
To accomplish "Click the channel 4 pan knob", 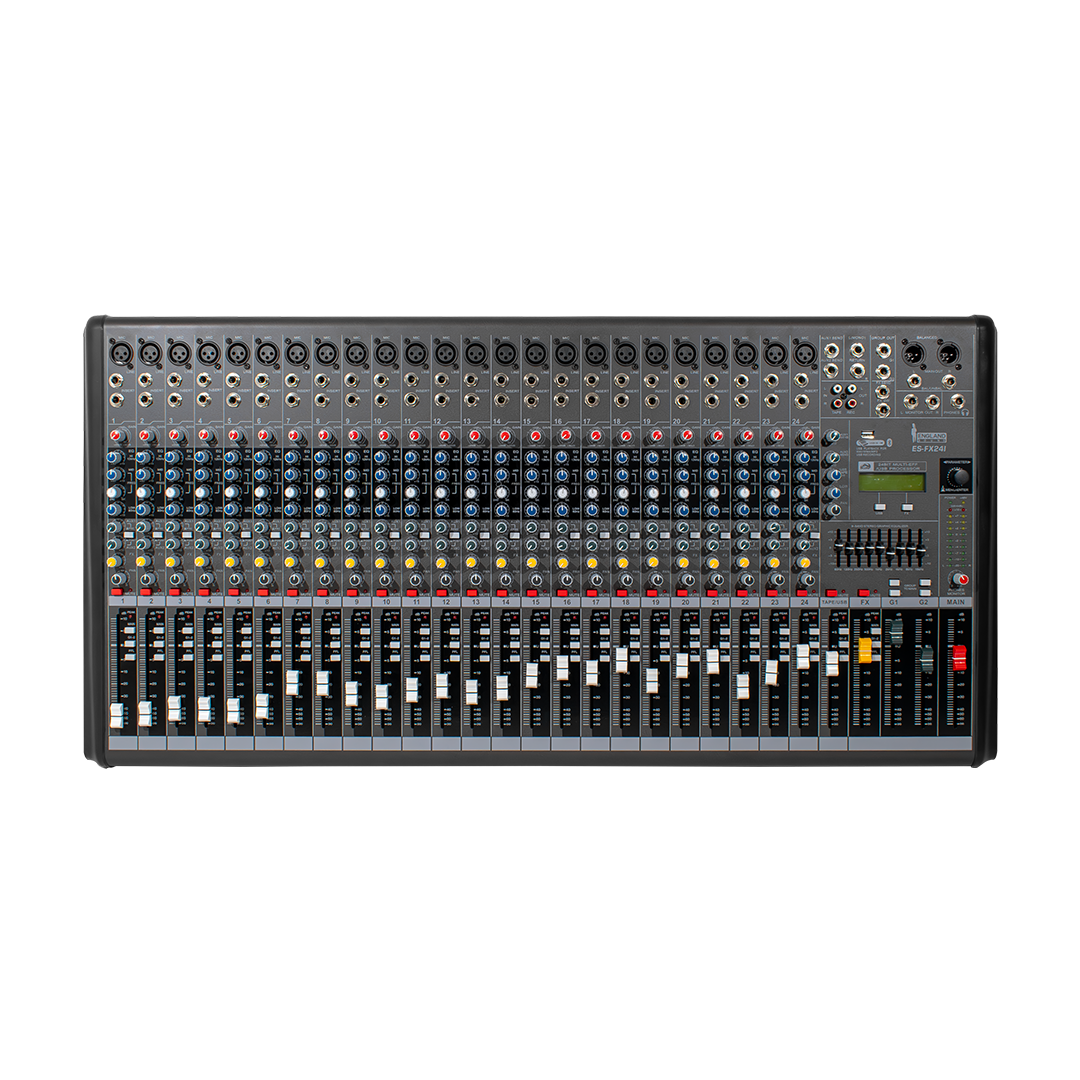I will 206,579.
